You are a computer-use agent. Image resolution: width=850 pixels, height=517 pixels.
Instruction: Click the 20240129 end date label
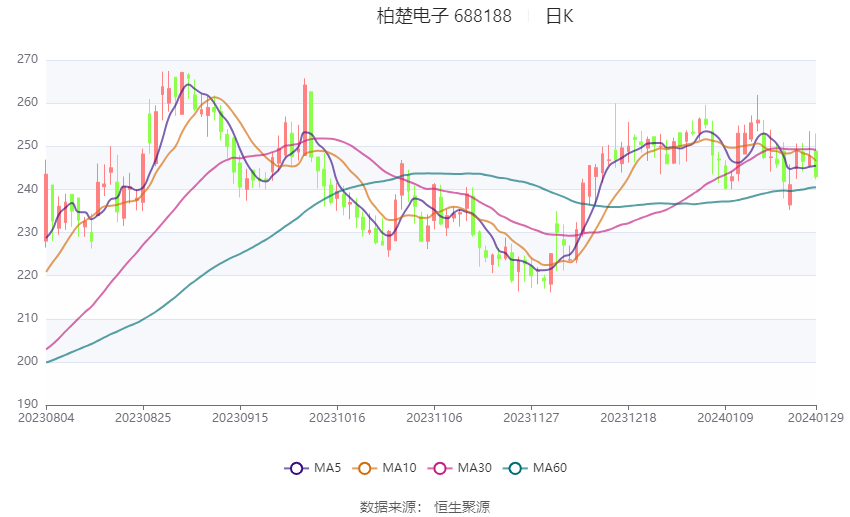[816, 418]
